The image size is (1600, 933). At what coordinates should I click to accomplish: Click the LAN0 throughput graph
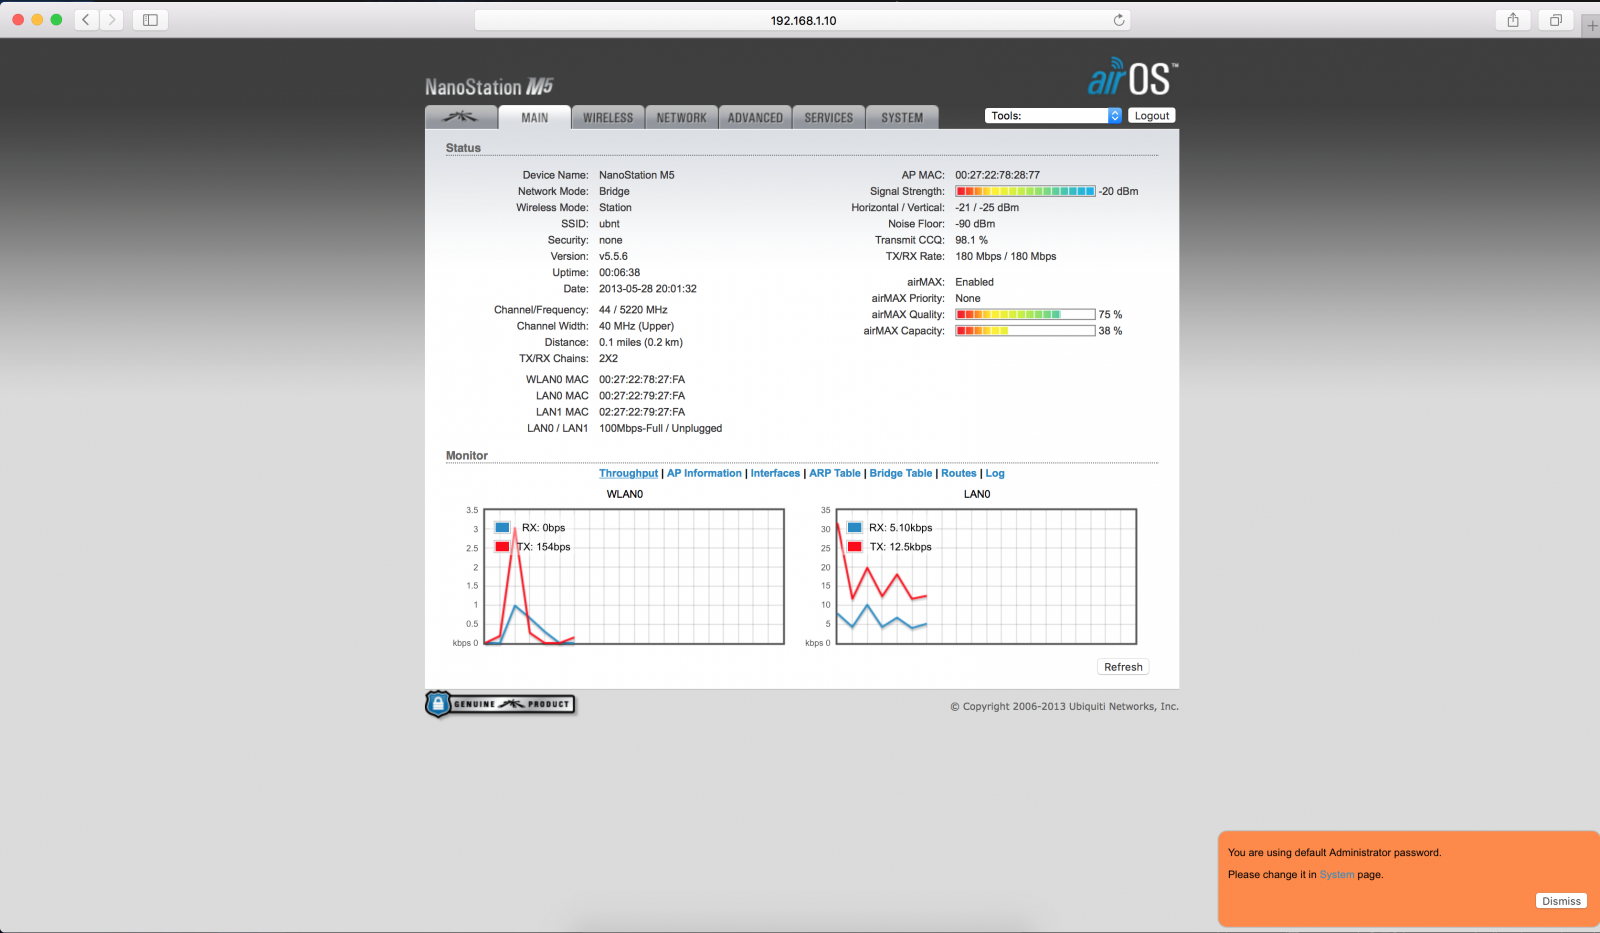(x=986, y=576)
